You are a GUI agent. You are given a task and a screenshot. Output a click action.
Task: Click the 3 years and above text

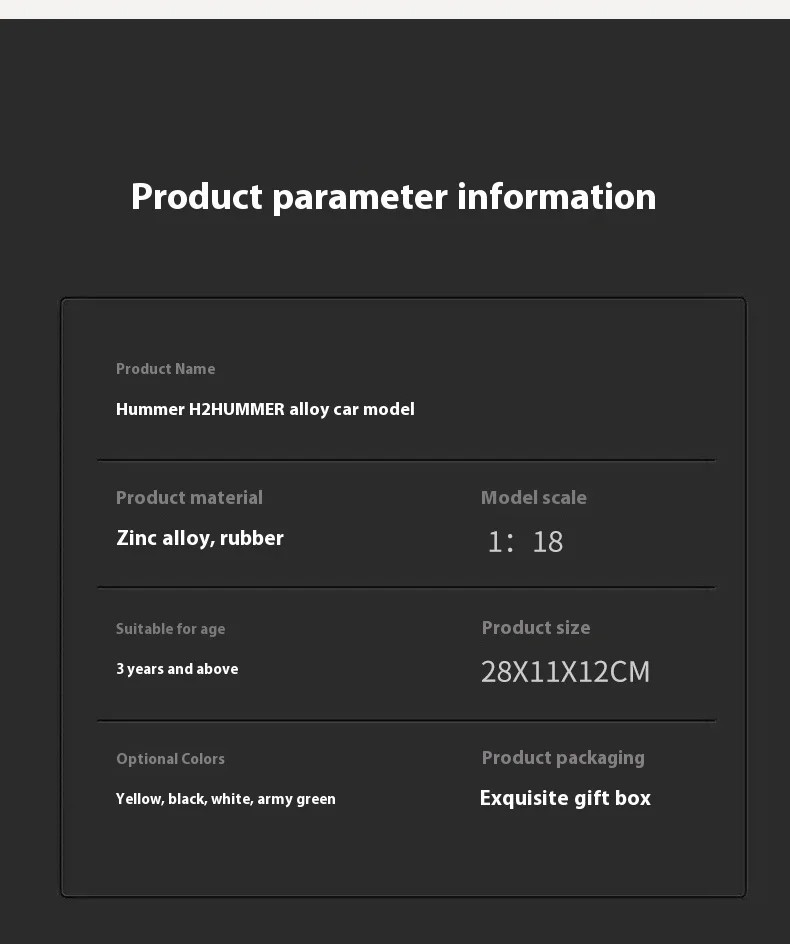pos(177,669)
